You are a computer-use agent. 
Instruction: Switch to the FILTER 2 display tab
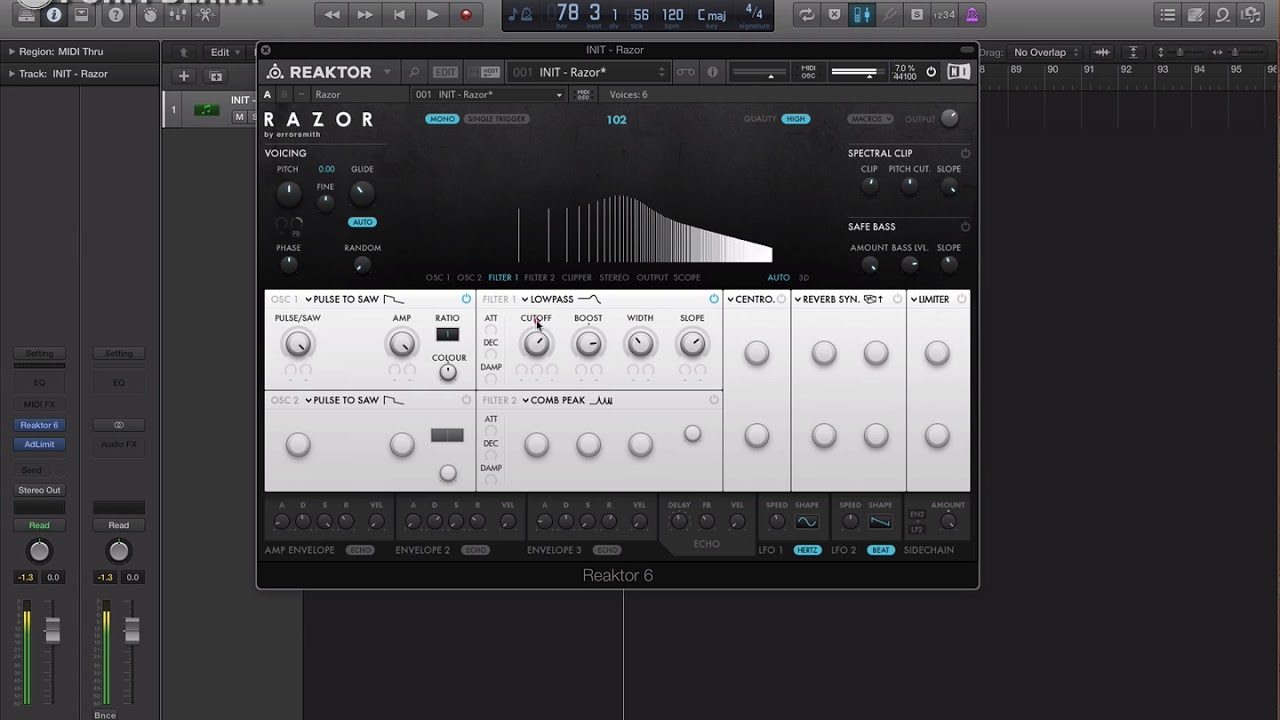click(x=539, y=278)
